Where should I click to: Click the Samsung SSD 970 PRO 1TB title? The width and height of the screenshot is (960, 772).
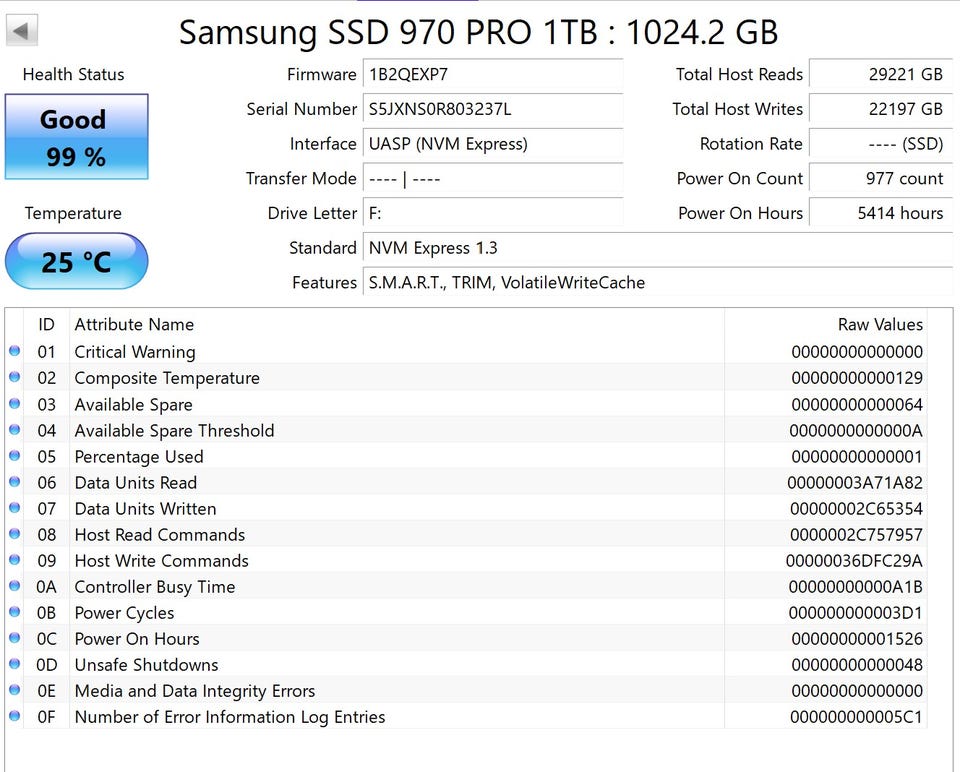tap(479, 32)
